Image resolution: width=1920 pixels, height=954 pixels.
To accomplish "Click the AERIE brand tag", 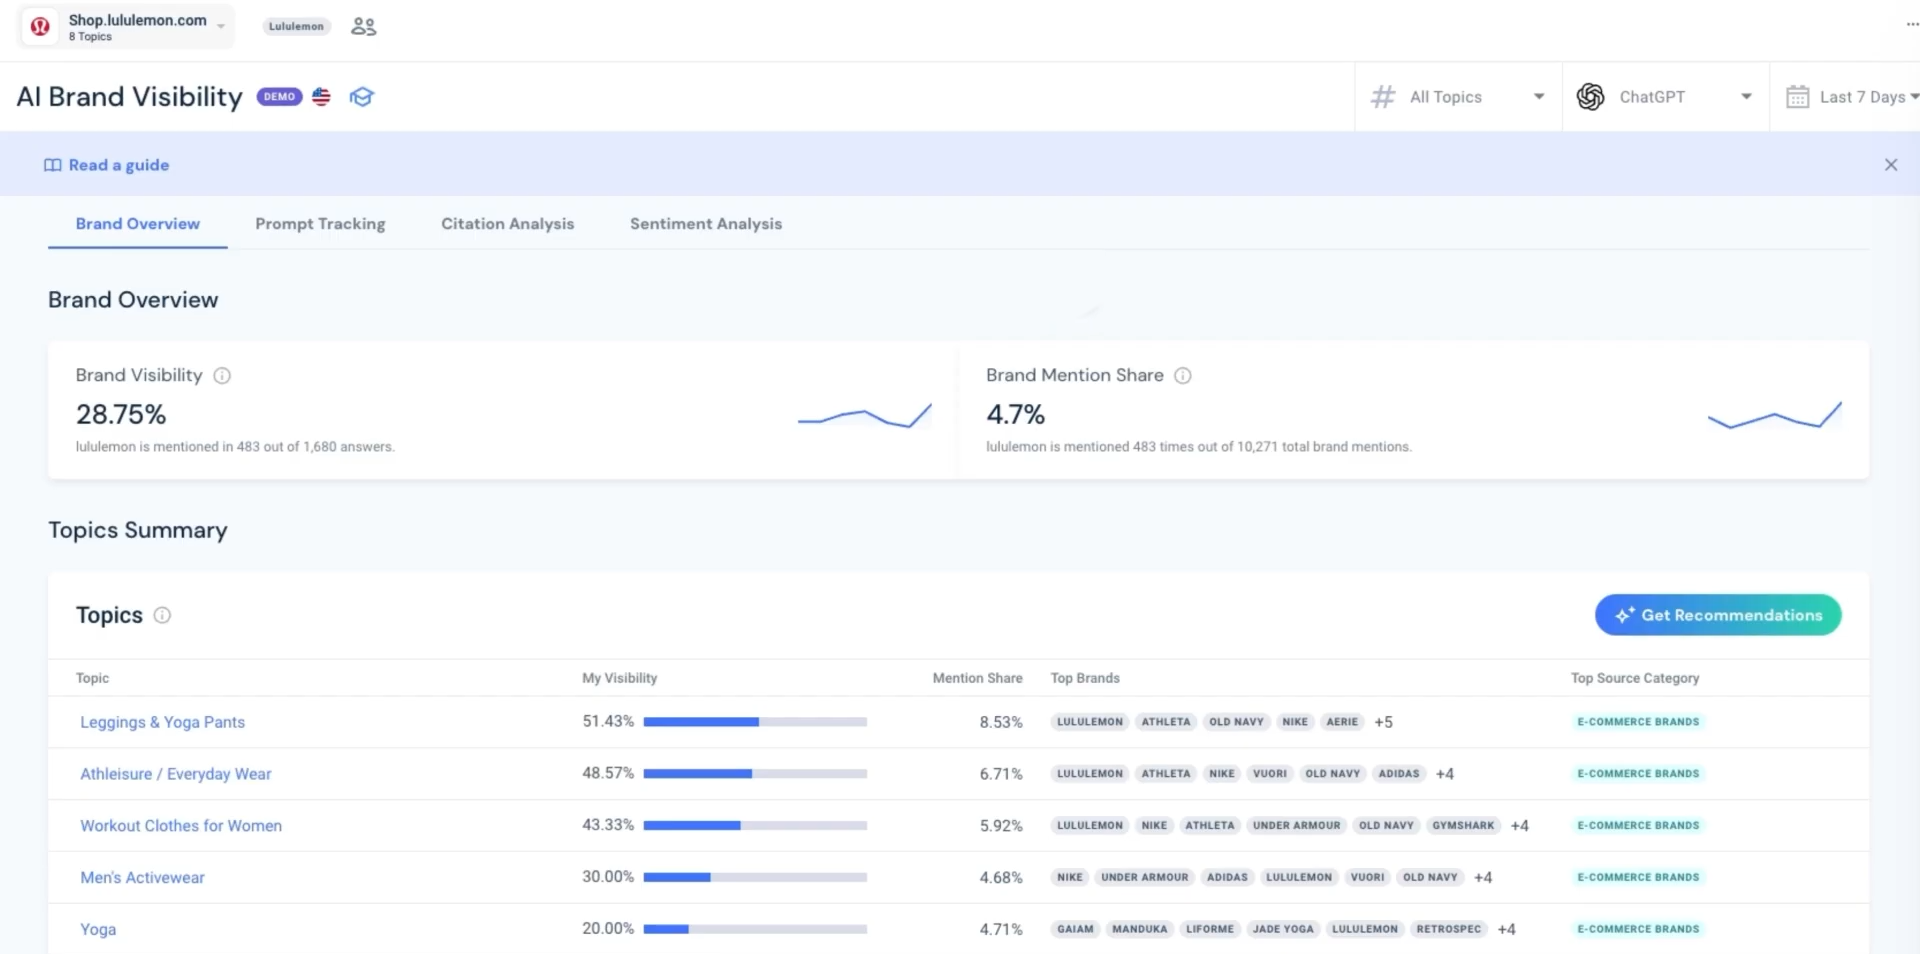I will point(1342,722).
